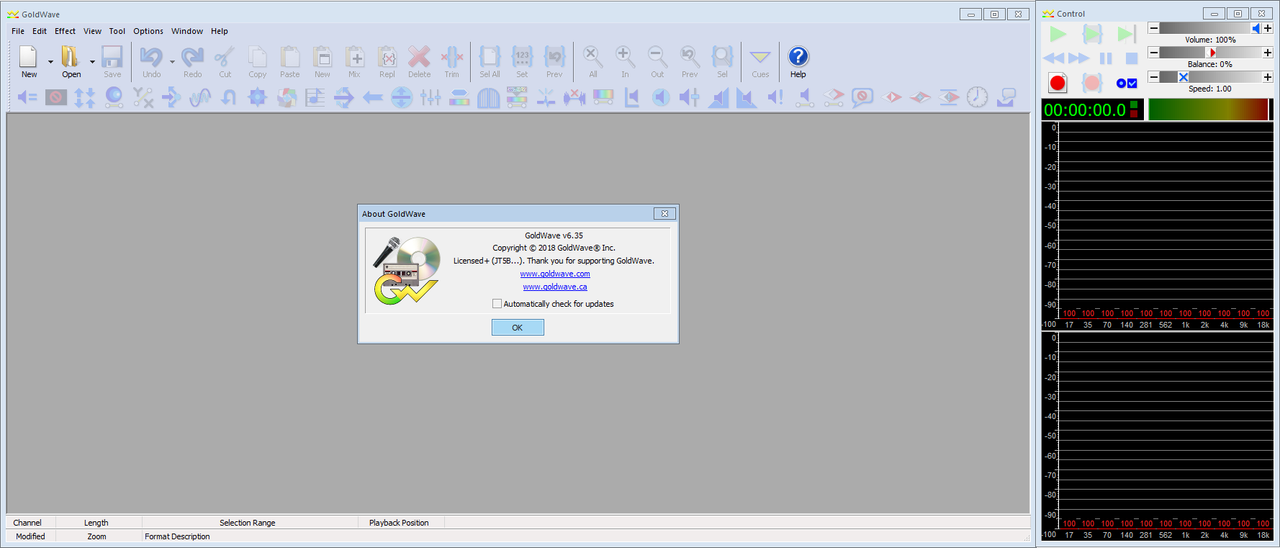Viewport: 1280px width, 548px height.
Task: Click the Balance slider red handle
Action: pyautogui.click(x=1212, y=52)
